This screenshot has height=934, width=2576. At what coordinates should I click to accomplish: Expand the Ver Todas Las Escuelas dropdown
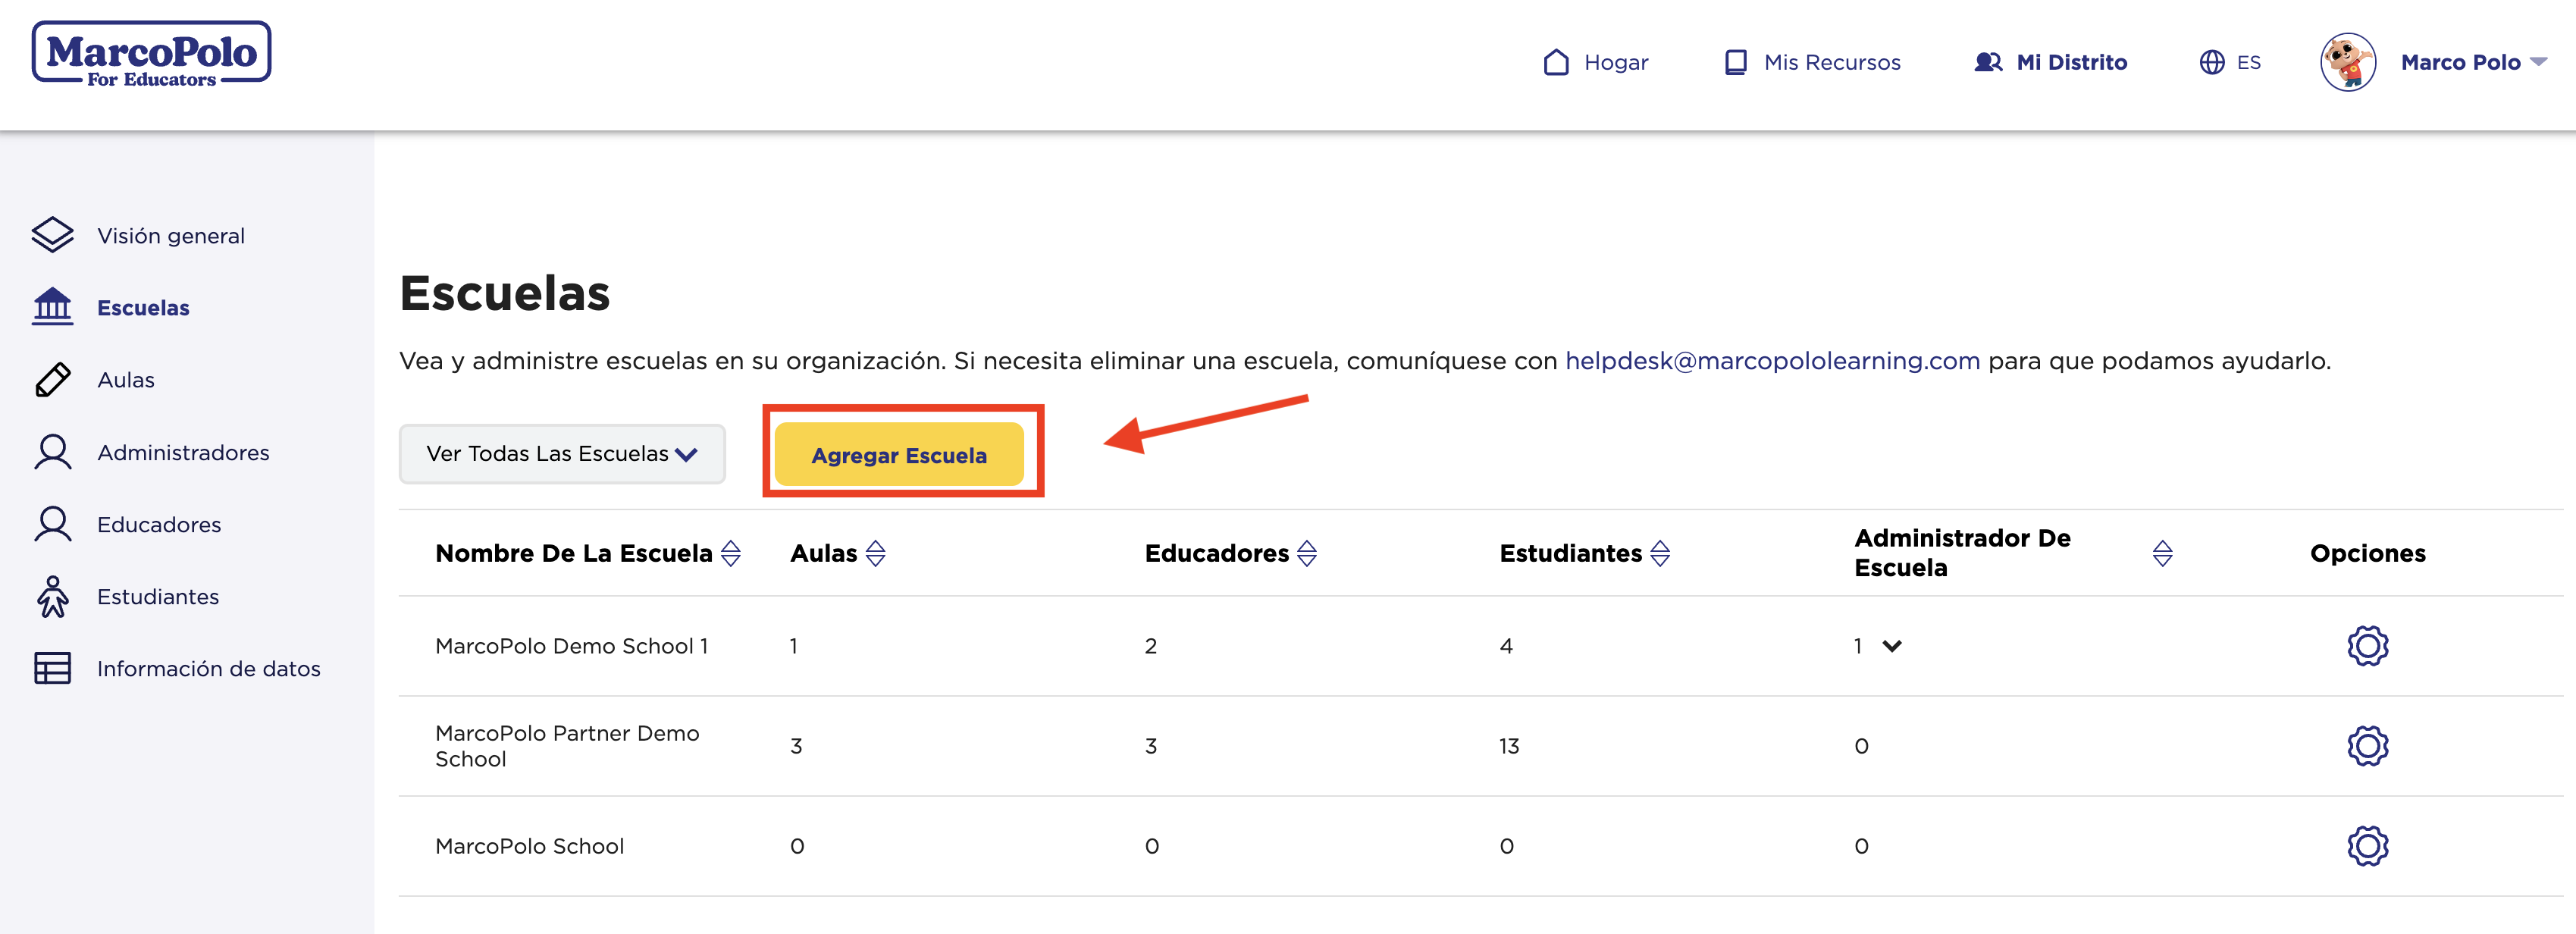562,454
